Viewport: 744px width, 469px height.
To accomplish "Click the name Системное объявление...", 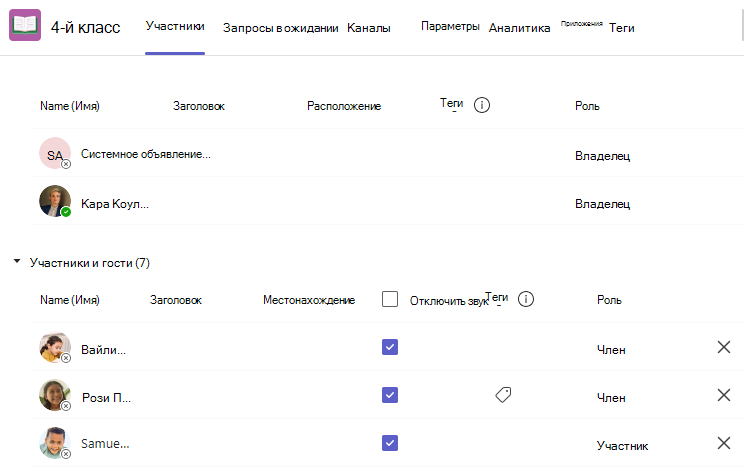I will pos(146,154).
